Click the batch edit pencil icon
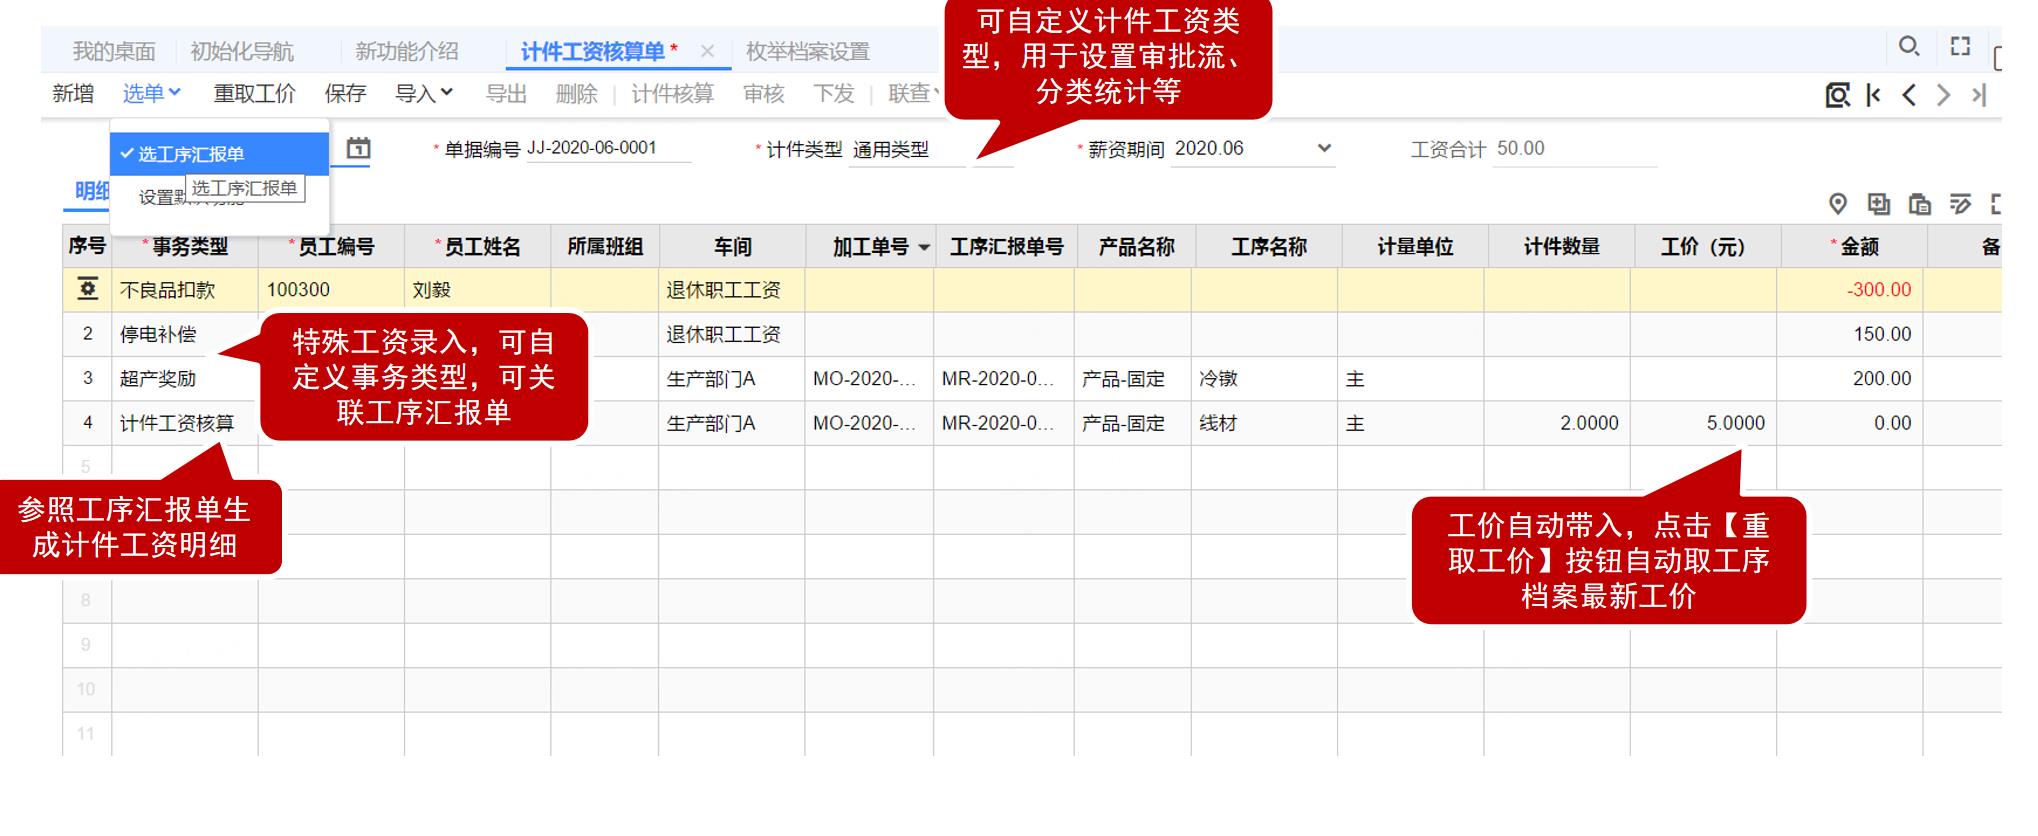Image resolution: width=2038 pixels, height=836 pixels. tap(1960, 204)
